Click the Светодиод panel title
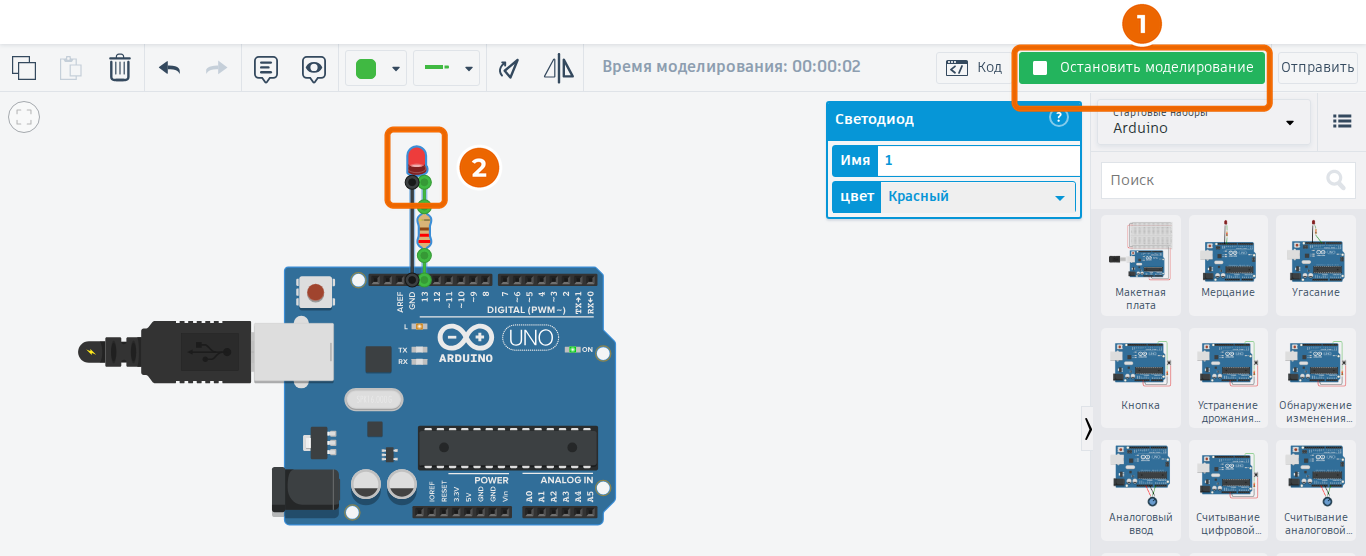This screenshot has height=556, width=1366. [x=874, y=119]
